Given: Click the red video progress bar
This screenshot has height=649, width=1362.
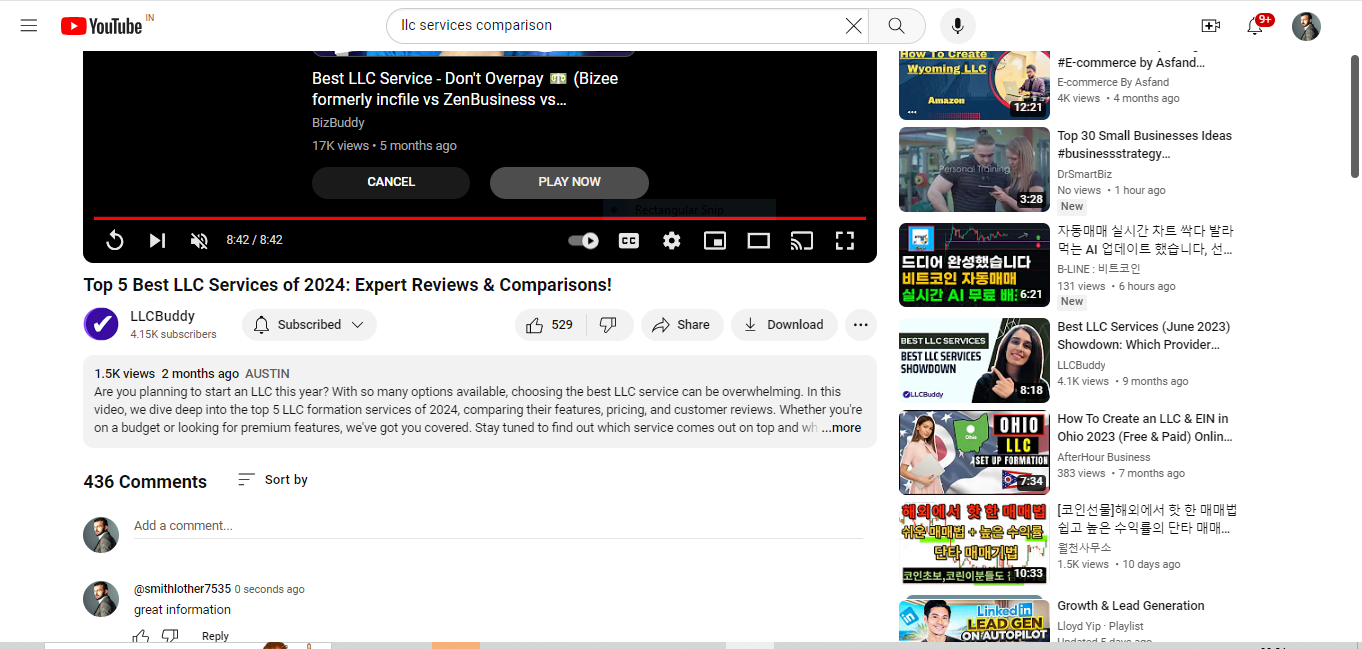Looking at the screenshot, I should [x=480, y=217].
